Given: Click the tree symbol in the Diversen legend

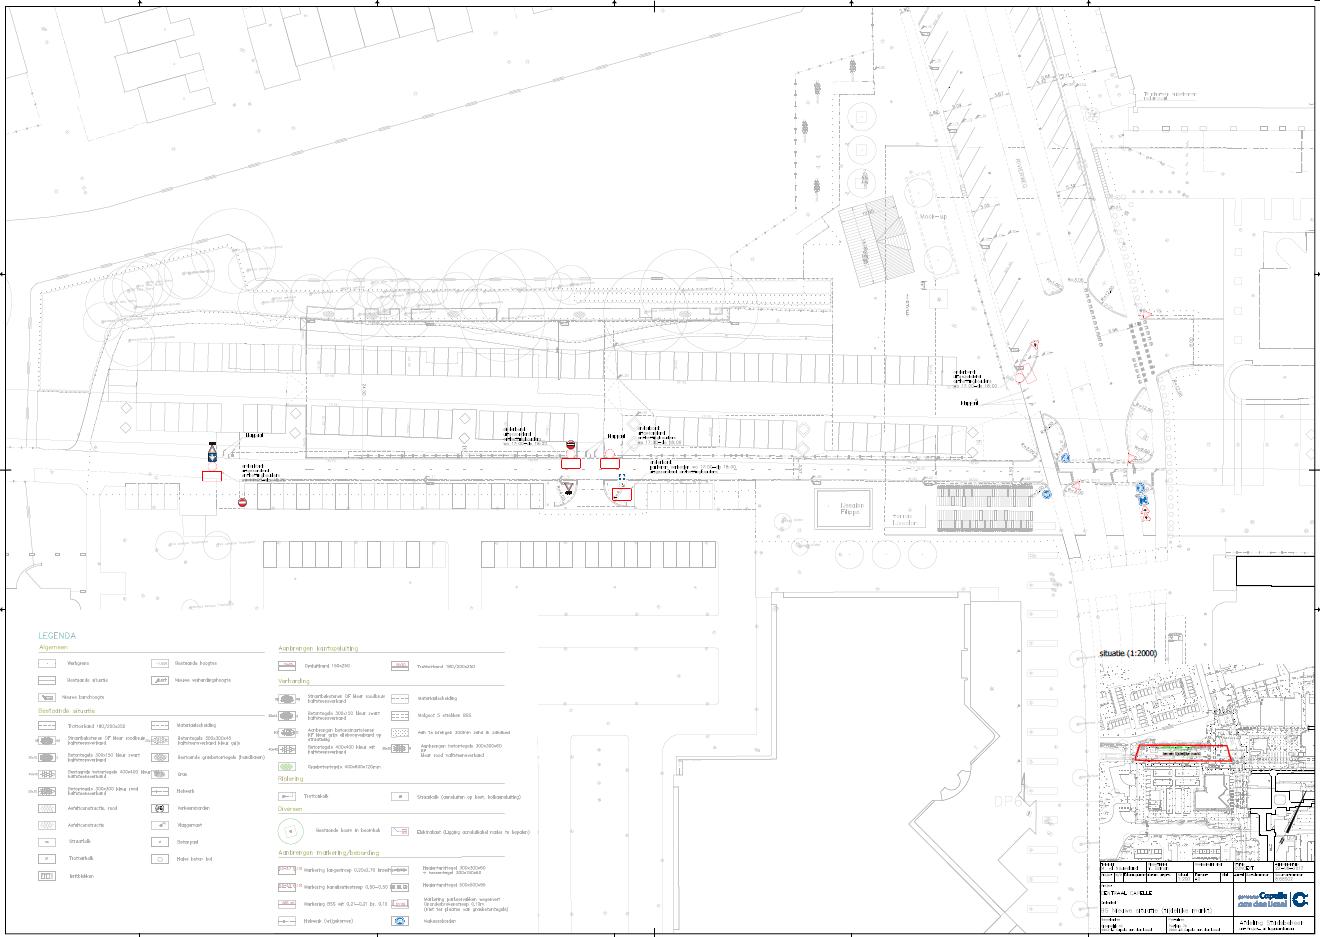Looking at the screenshot, I should pos(290,831).
